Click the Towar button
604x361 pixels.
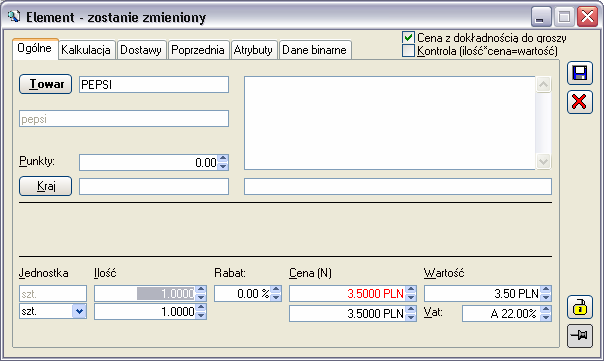[x=45, y=84]
